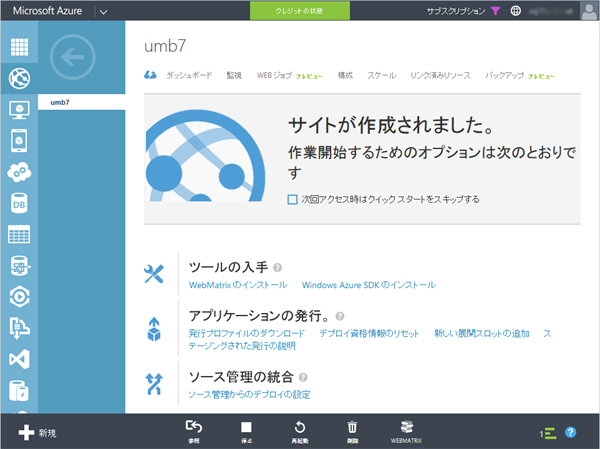Click the サブスクリプション label in header
This screenshot has height=449, width=600.
click(x=456, y=11)
